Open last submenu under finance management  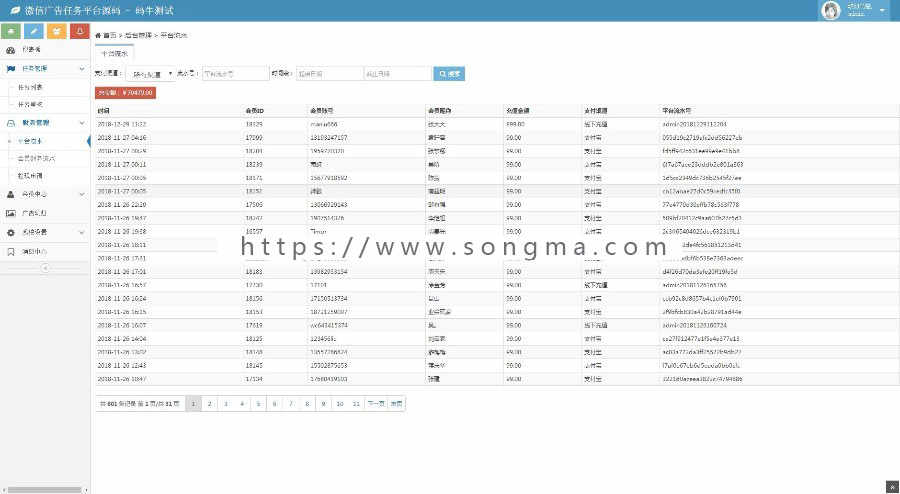(x=30, y=176)
